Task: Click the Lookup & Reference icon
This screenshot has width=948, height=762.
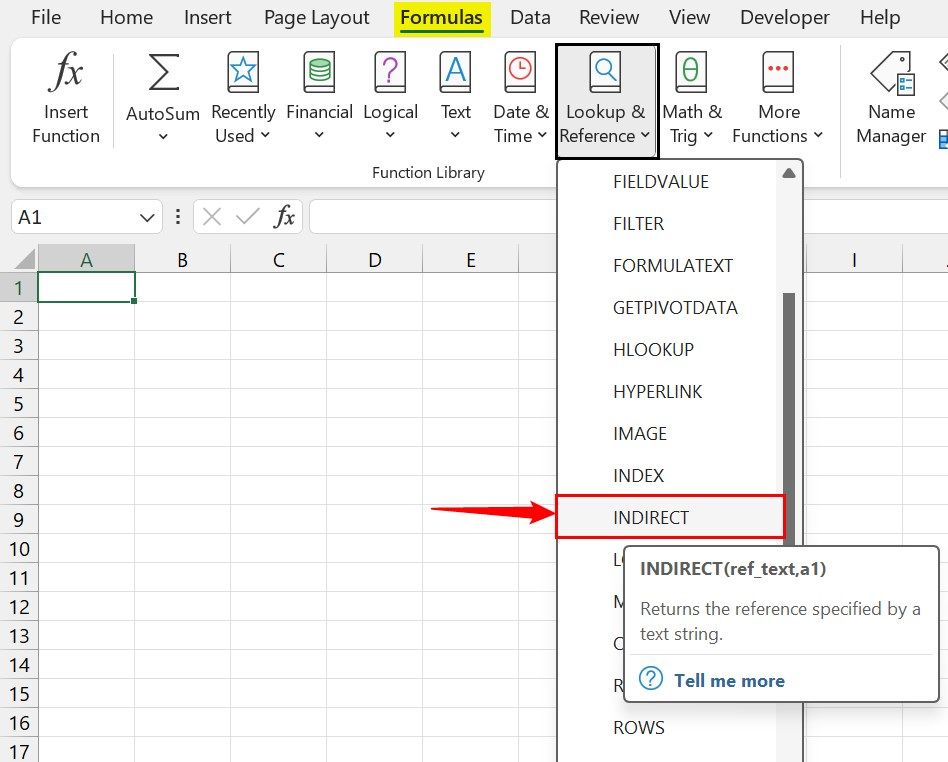Action: pyautogui.click(x=605, y=71)
